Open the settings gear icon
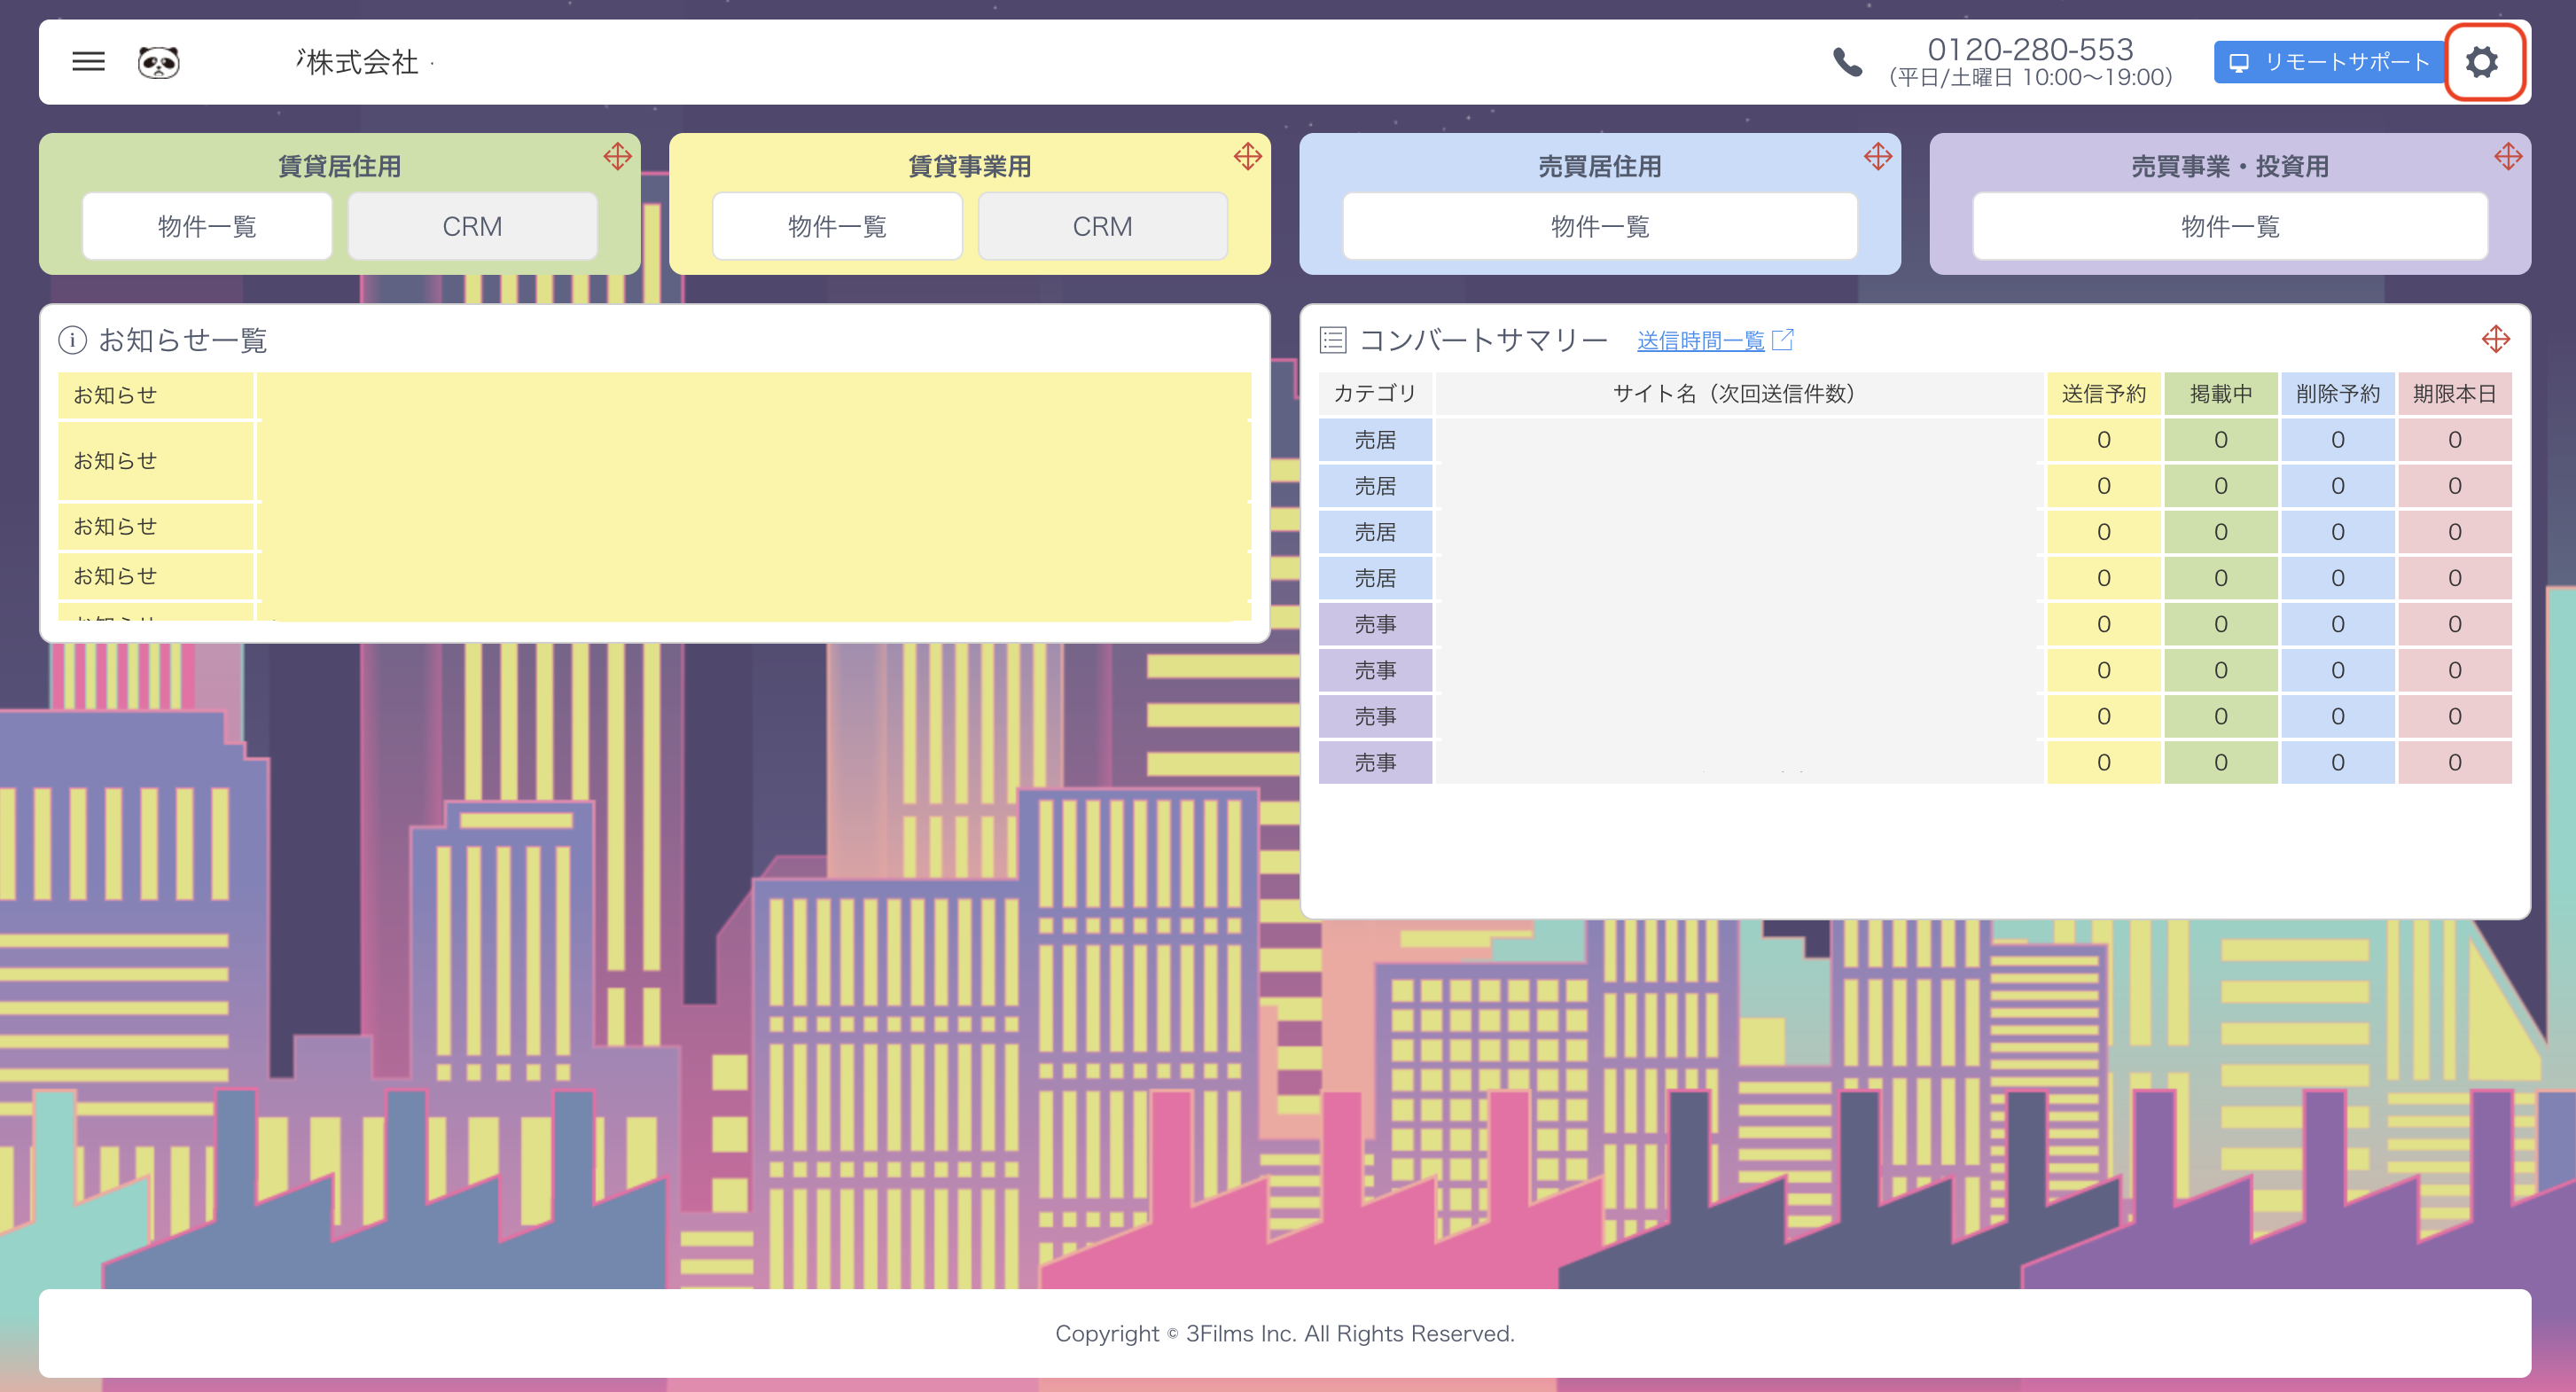Image resolution: width=2576 pixels, height=1392 pixels. [2482, 62]
